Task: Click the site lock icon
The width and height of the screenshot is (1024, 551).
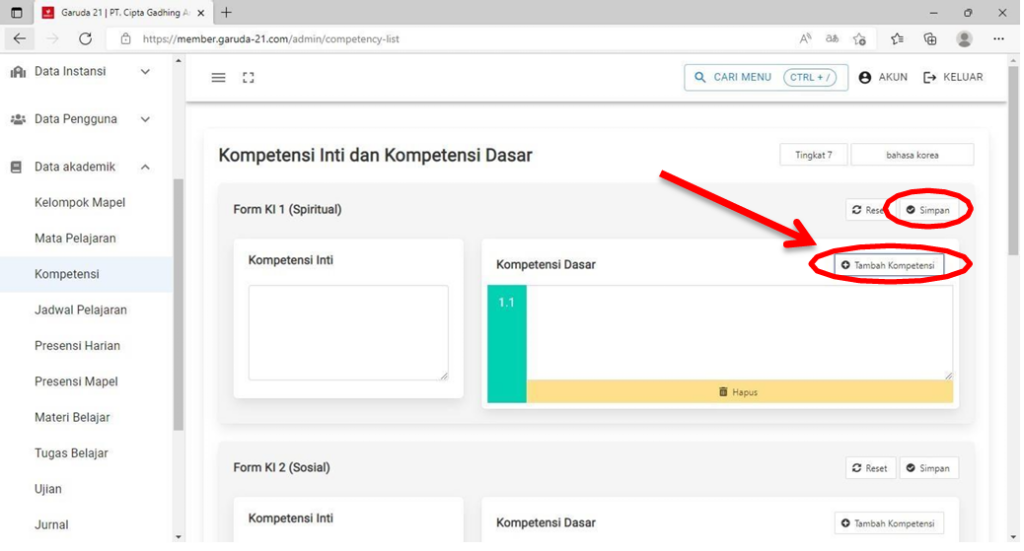Action: tap(125, 39)
